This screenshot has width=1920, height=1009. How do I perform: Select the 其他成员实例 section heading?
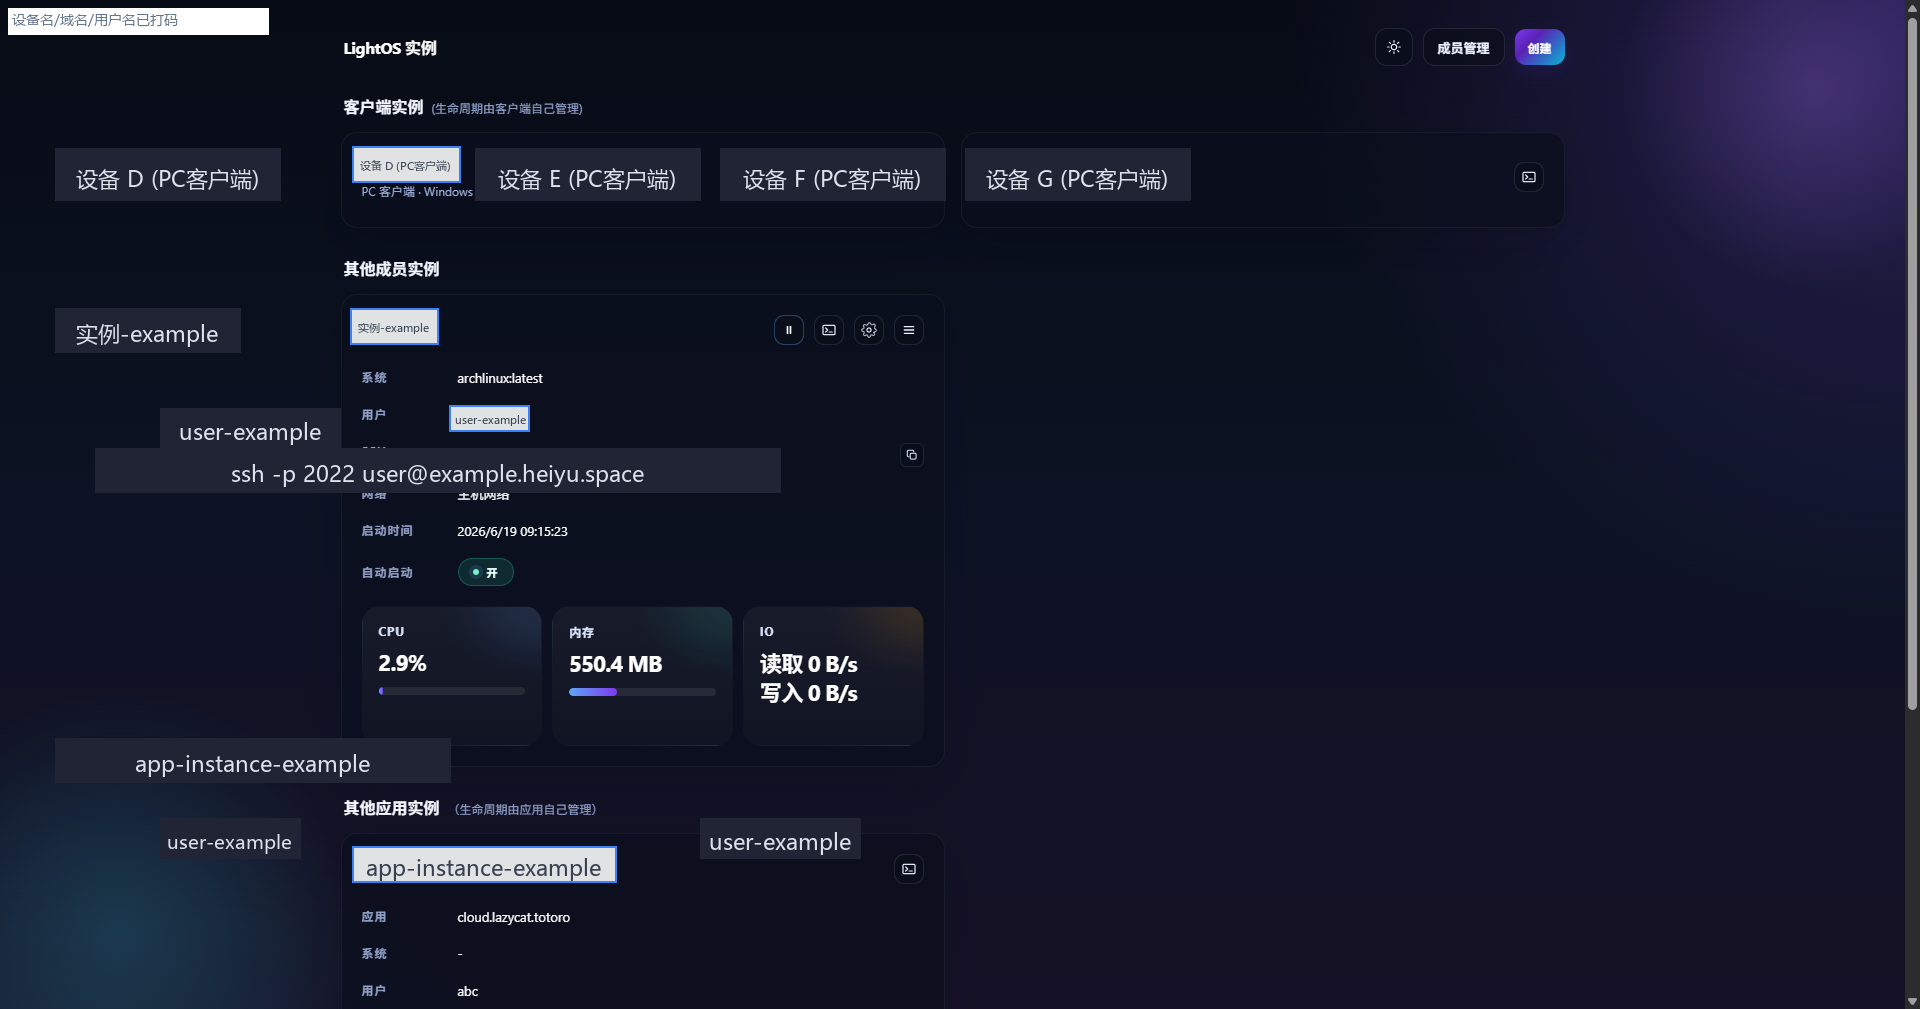391,269
